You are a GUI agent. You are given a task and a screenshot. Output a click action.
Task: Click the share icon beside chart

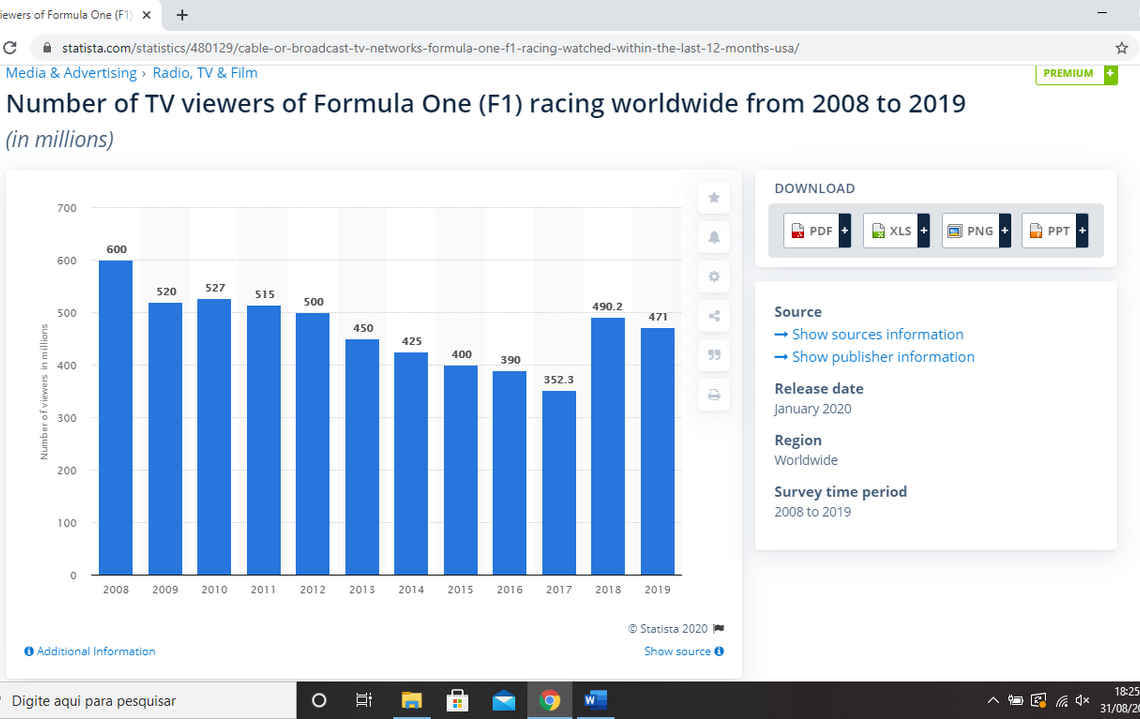(714, 316)
